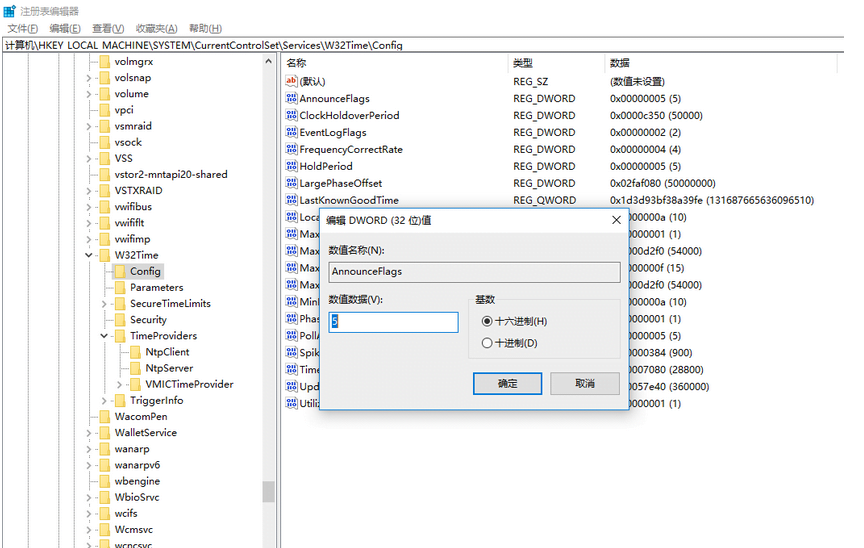Click the (数值未设置) data cell
The width and height of the screenshot is (864, 548).
point(637,82)
